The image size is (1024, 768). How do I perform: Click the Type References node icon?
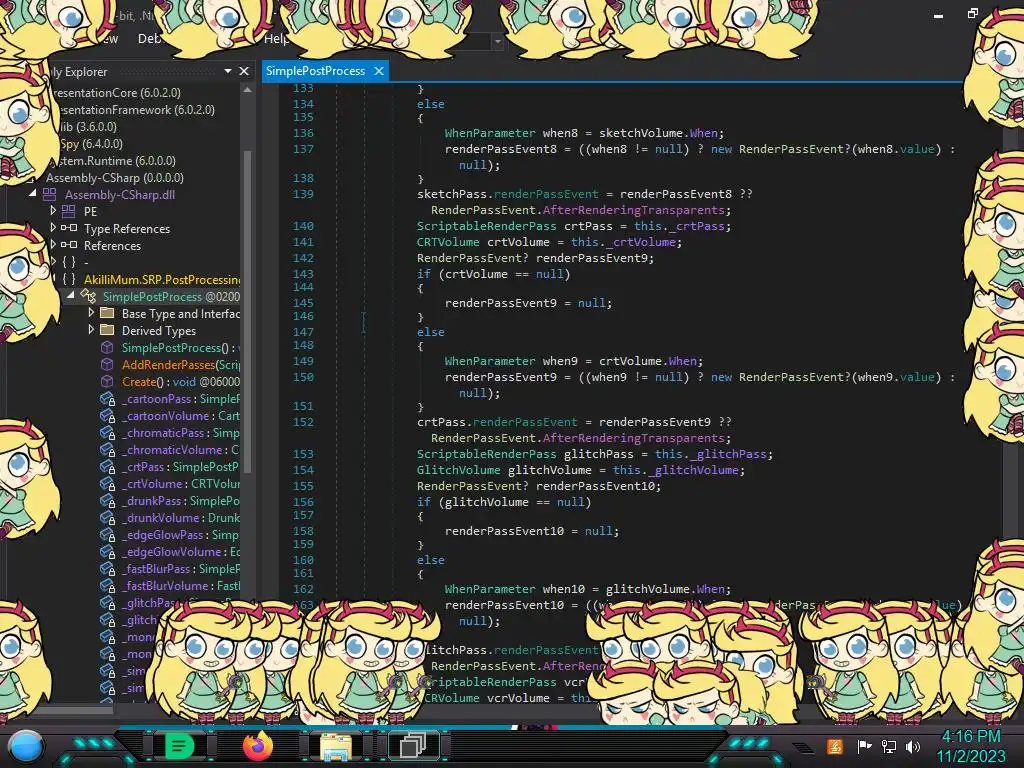coord(69,229)
